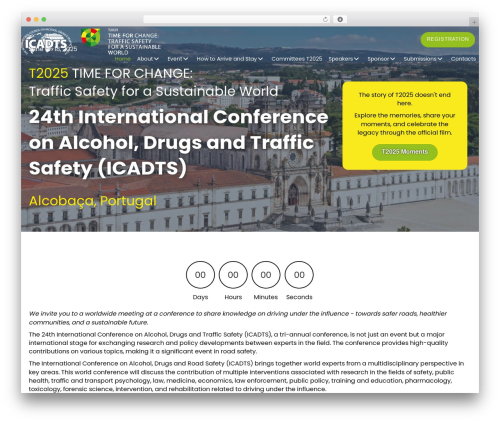Go to the Home menu item
The image size is (500, 423).
pyautogui.click(x=123, y=59)
